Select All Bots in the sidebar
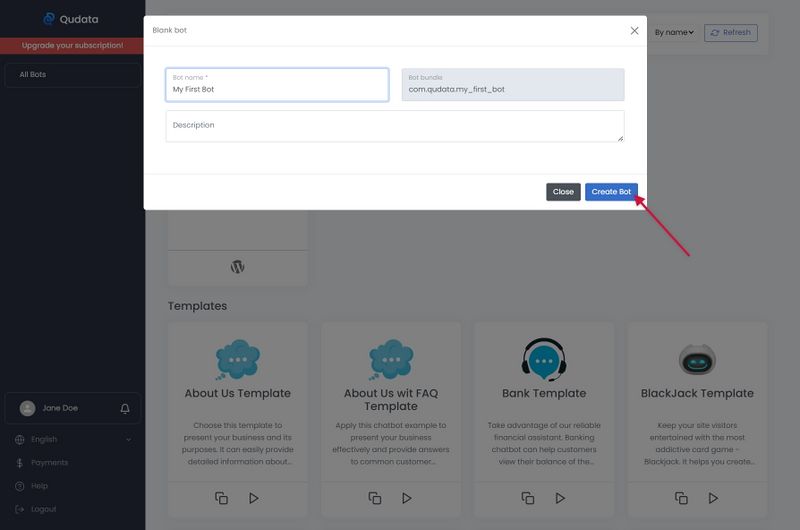 tap(72, 75)
